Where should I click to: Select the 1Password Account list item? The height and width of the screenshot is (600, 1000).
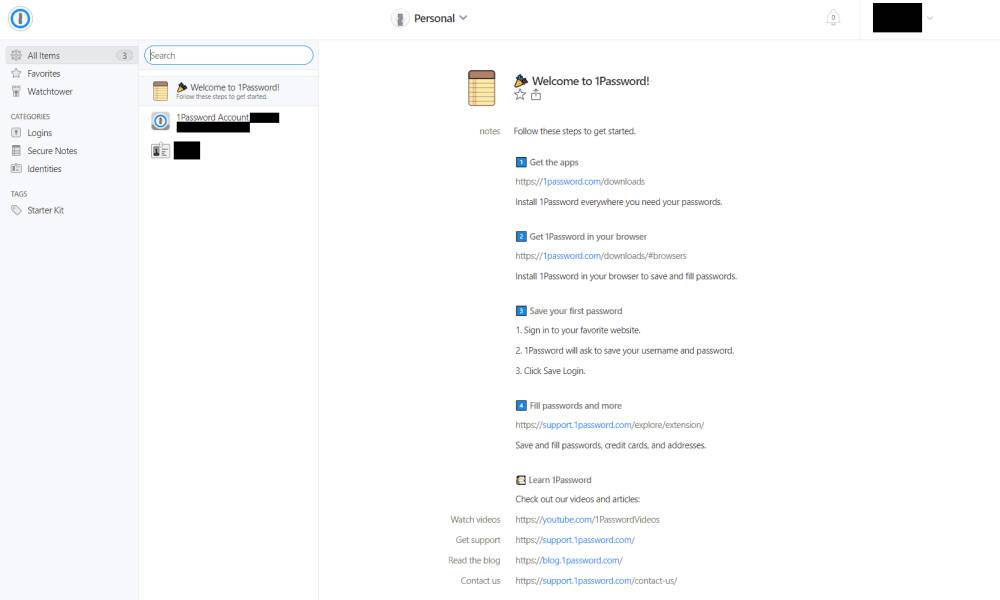(228, 121)
